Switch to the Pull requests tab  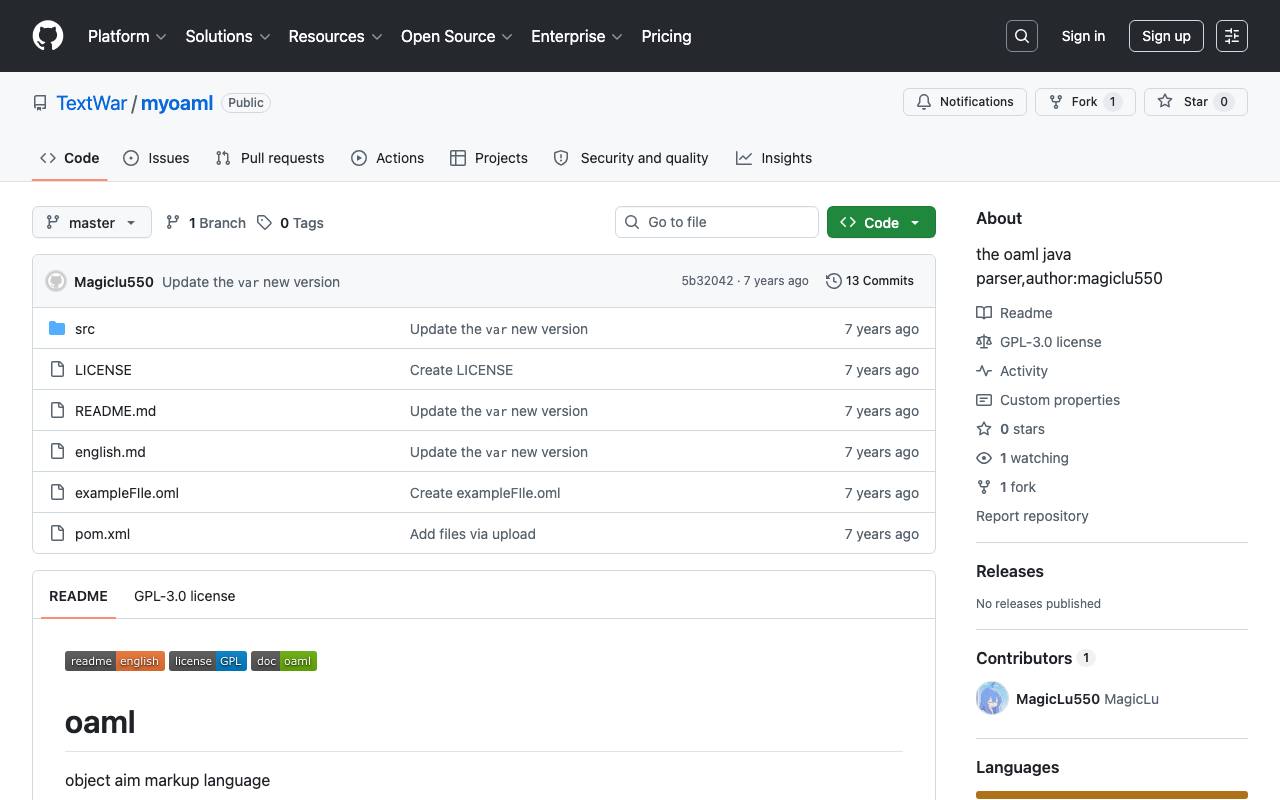click(x=270, y=158)
